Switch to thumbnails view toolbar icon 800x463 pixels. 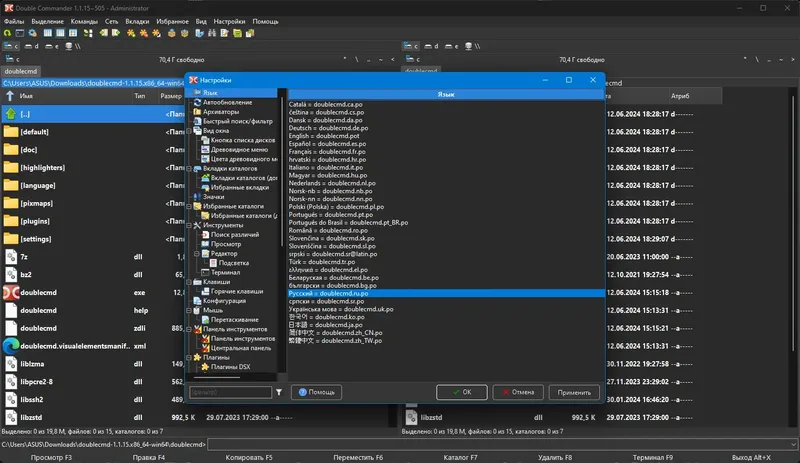coord(73,33)
